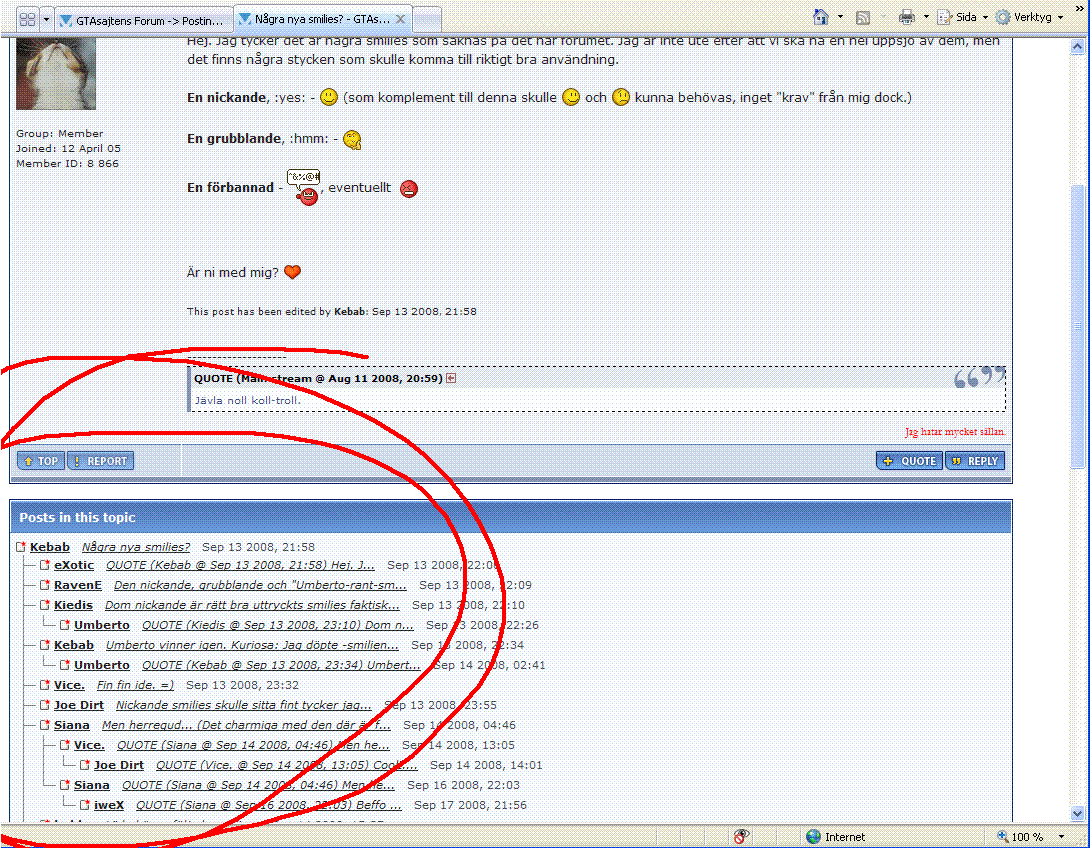Screen dimensions: 1090x848
Task: Open RavenE's post about nickande, grubblande
Action: tap(260, 585)
